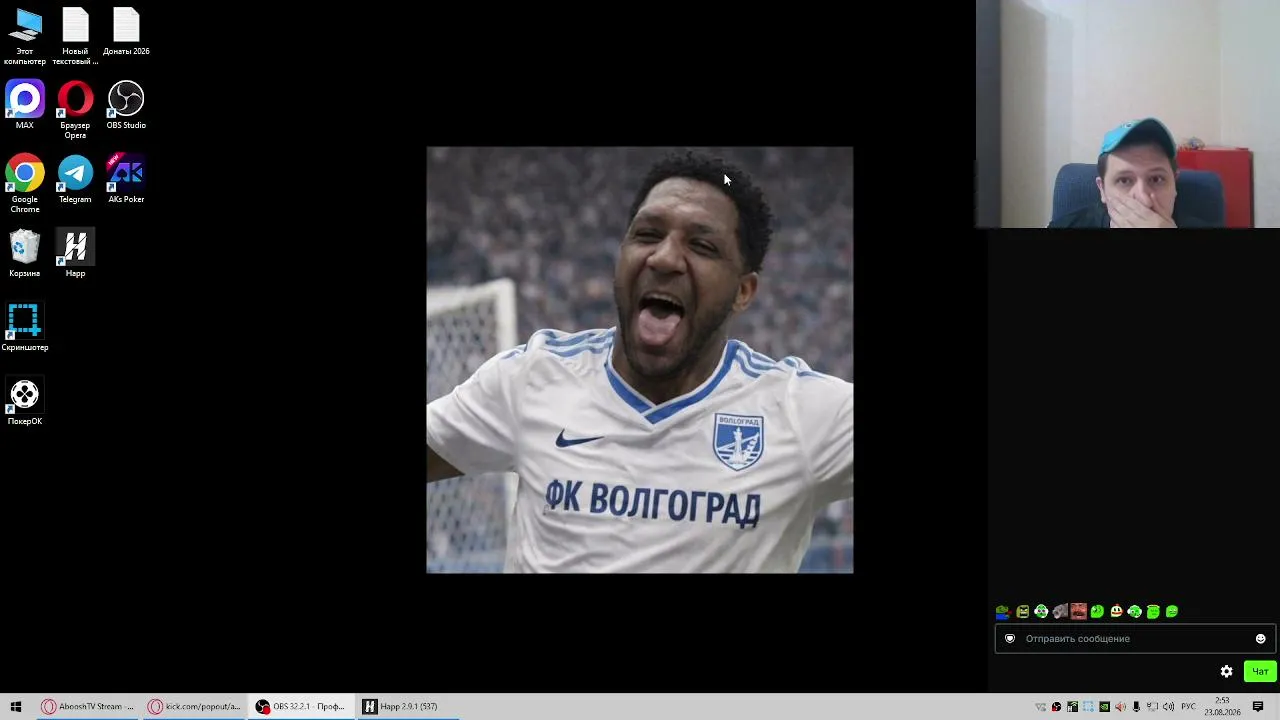Click the green 'Чат' send button
Image resolution: width=1280 pixels, height=720 pixels.
tap(1260, 672)
